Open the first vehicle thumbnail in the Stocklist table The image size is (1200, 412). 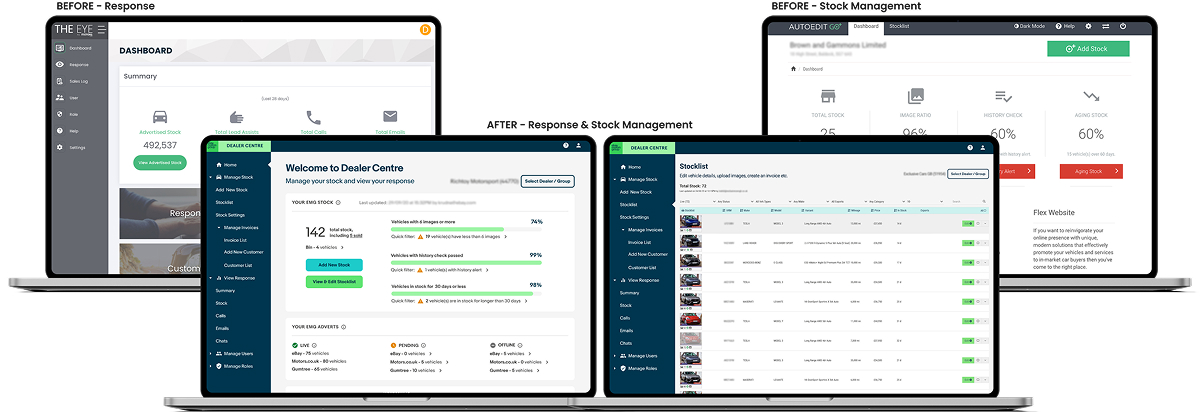coord(691,222)
